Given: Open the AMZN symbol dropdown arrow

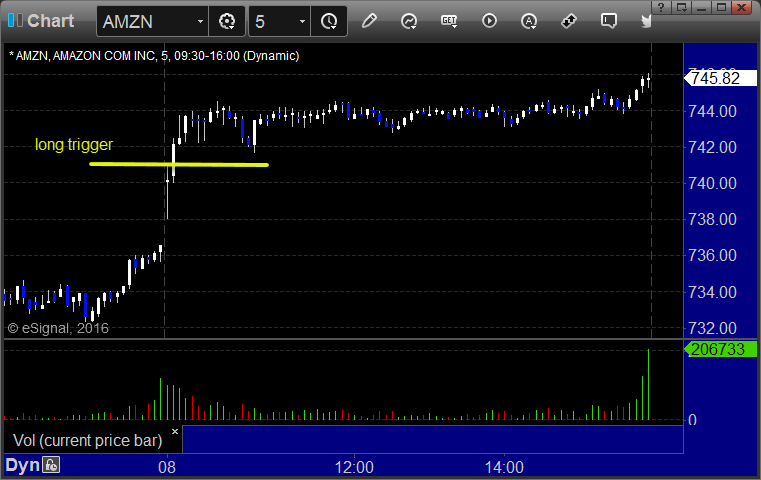Looking at the screenshot, I should point(200,21).
